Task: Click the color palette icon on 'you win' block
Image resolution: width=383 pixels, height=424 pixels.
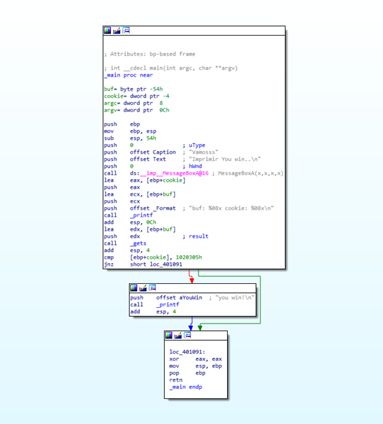Action: point(134,288)
